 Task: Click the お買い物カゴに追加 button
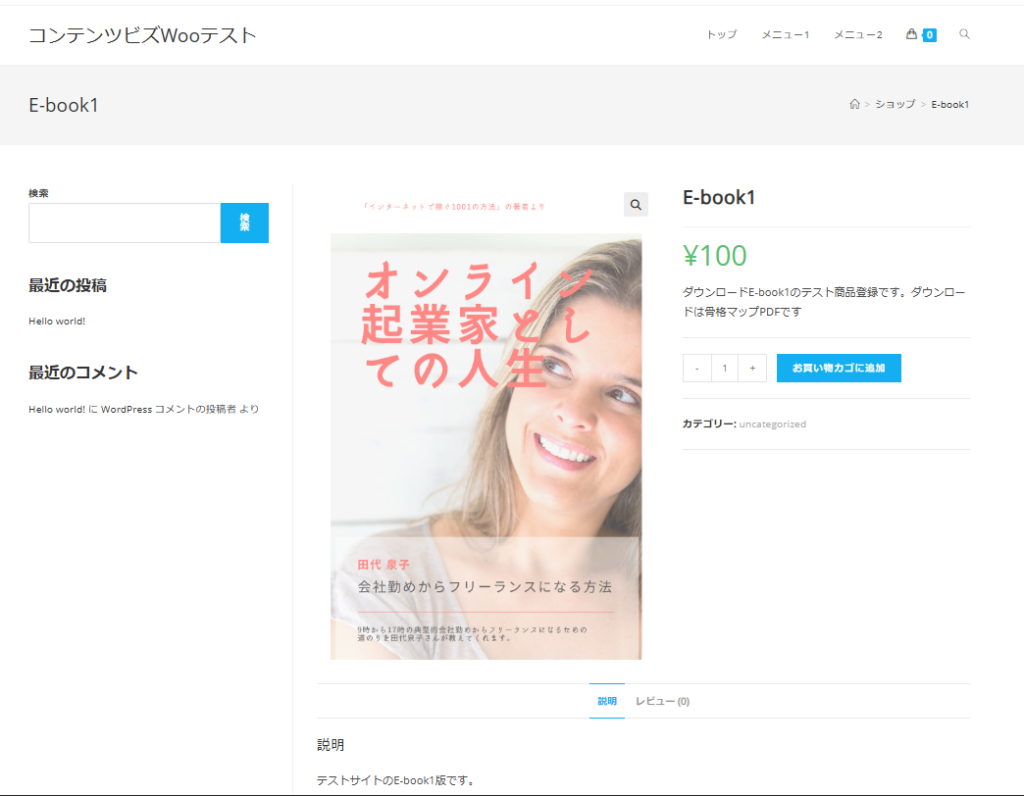point(838,367)
